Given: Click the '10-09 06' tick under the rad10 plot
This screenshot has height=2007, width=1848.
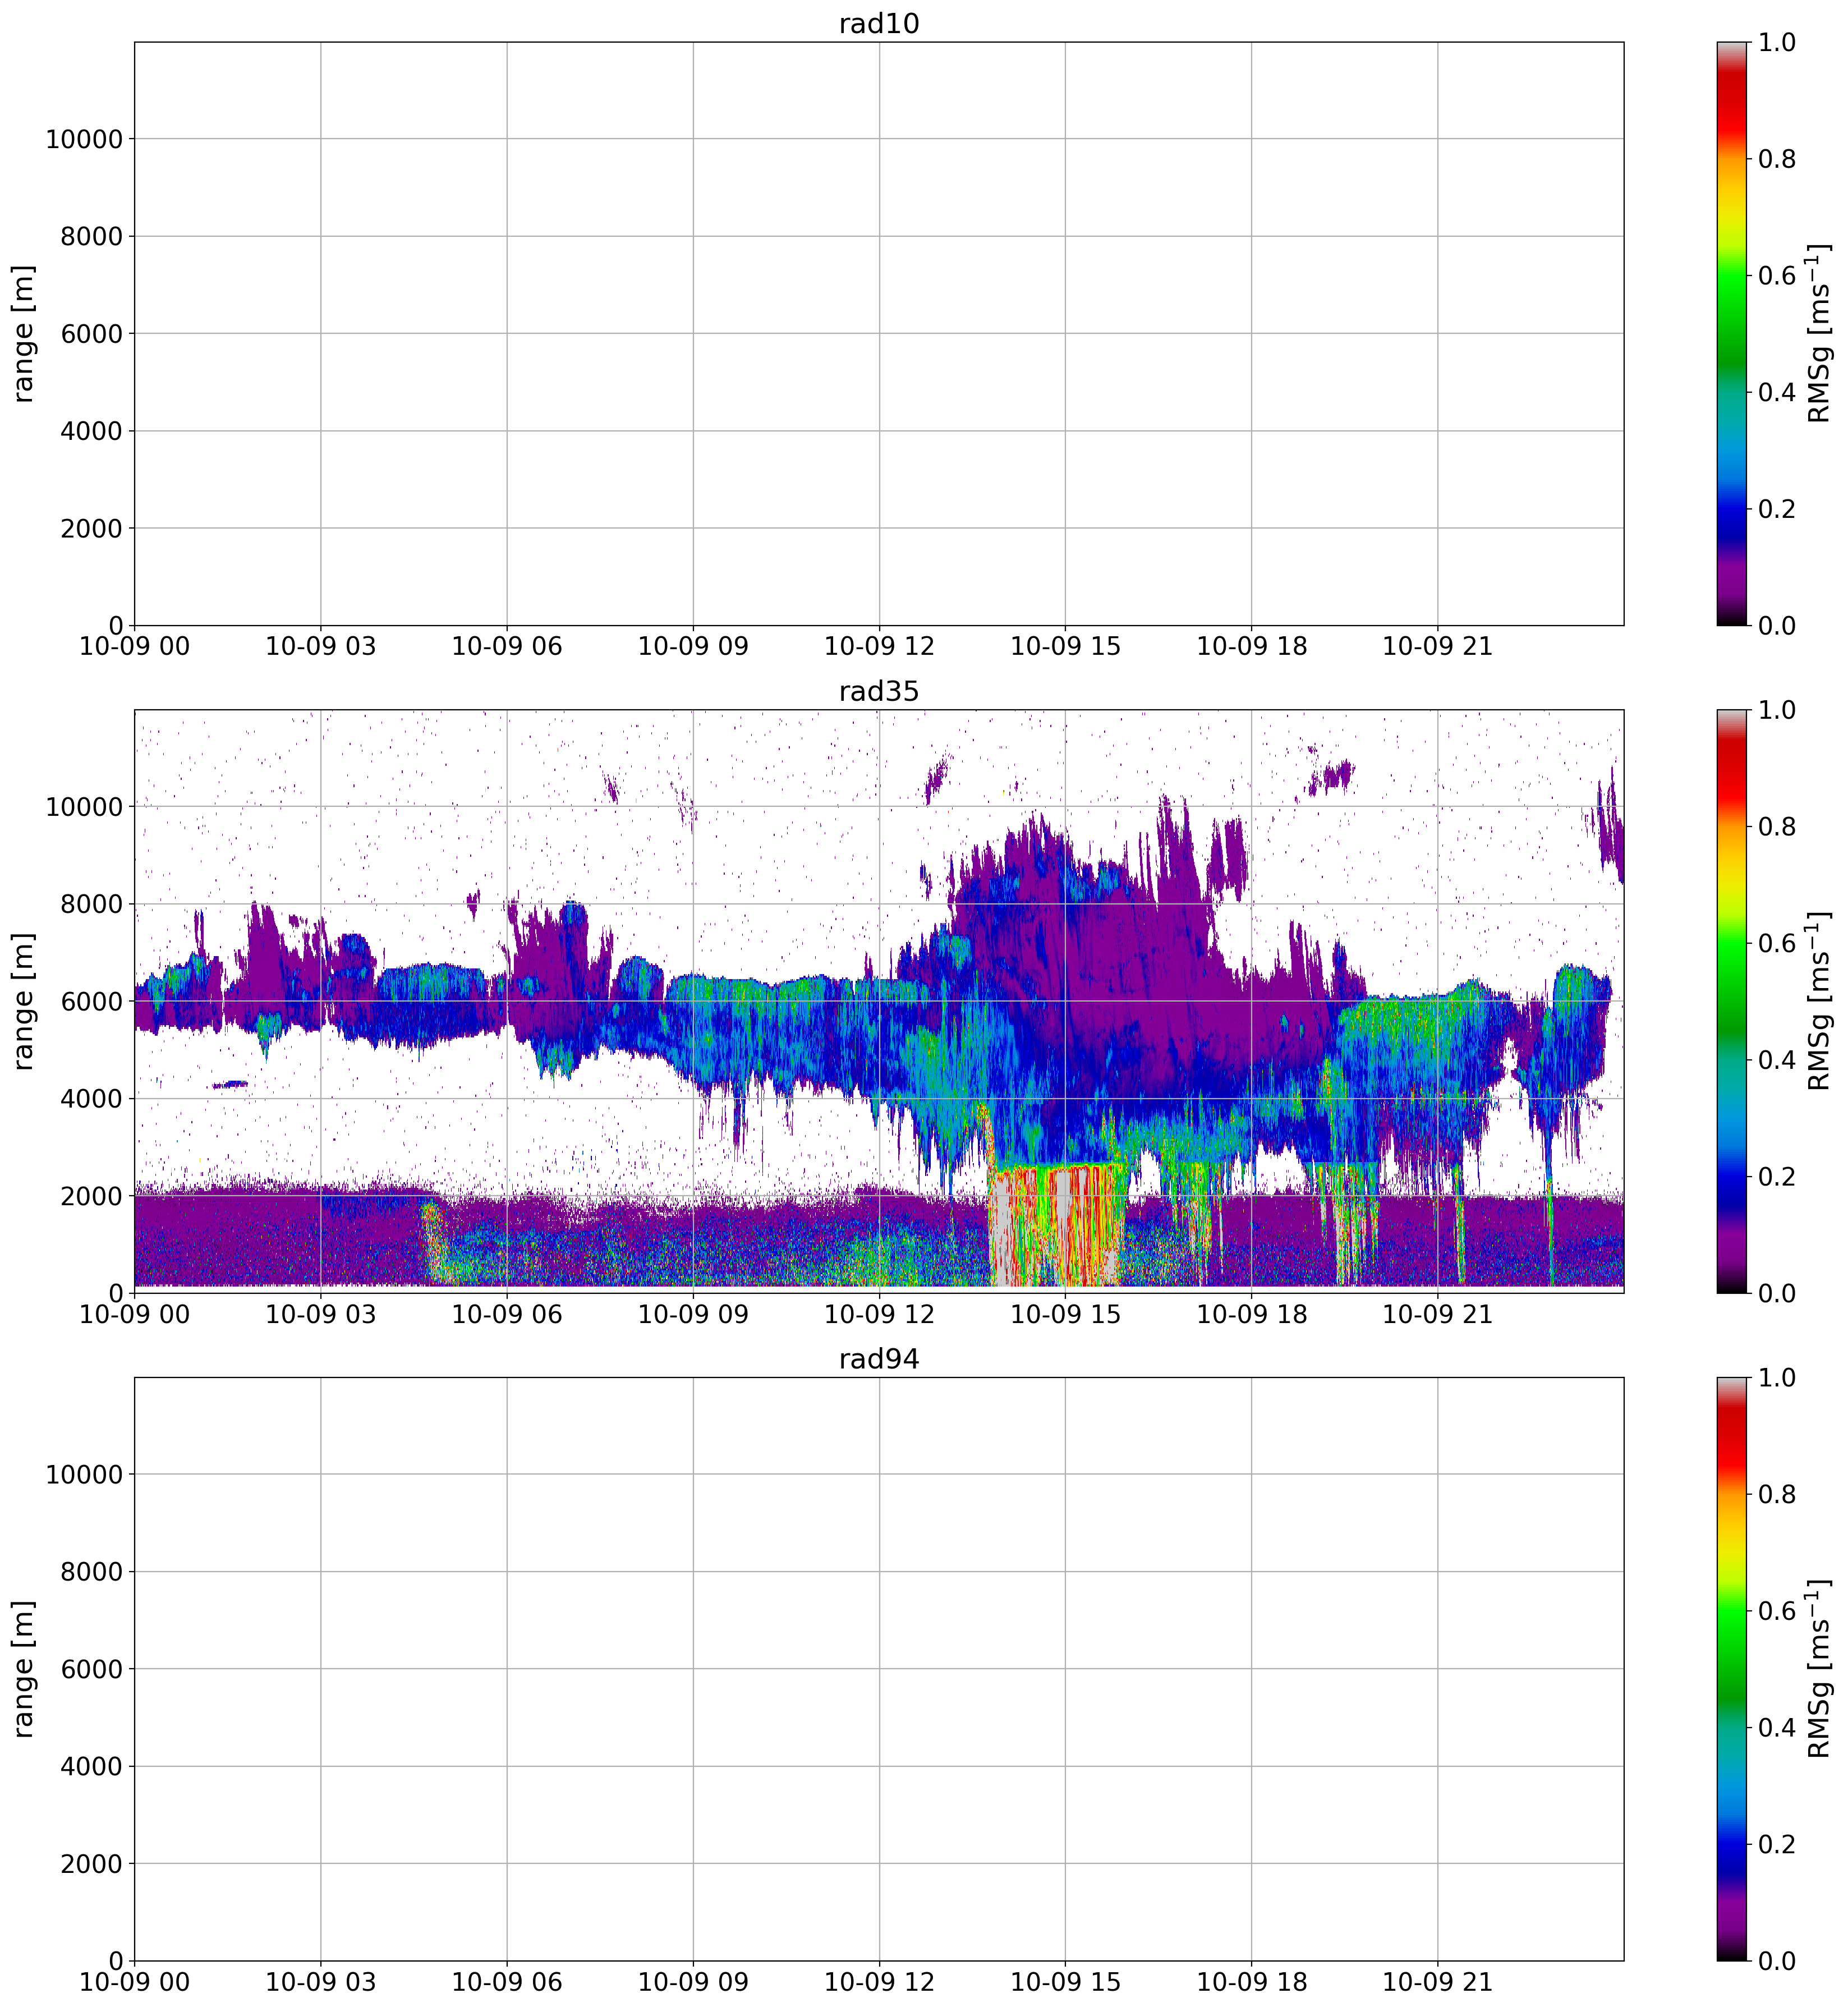Looking at the screenshot, I should pyautogui.click(x=507, y=646).
